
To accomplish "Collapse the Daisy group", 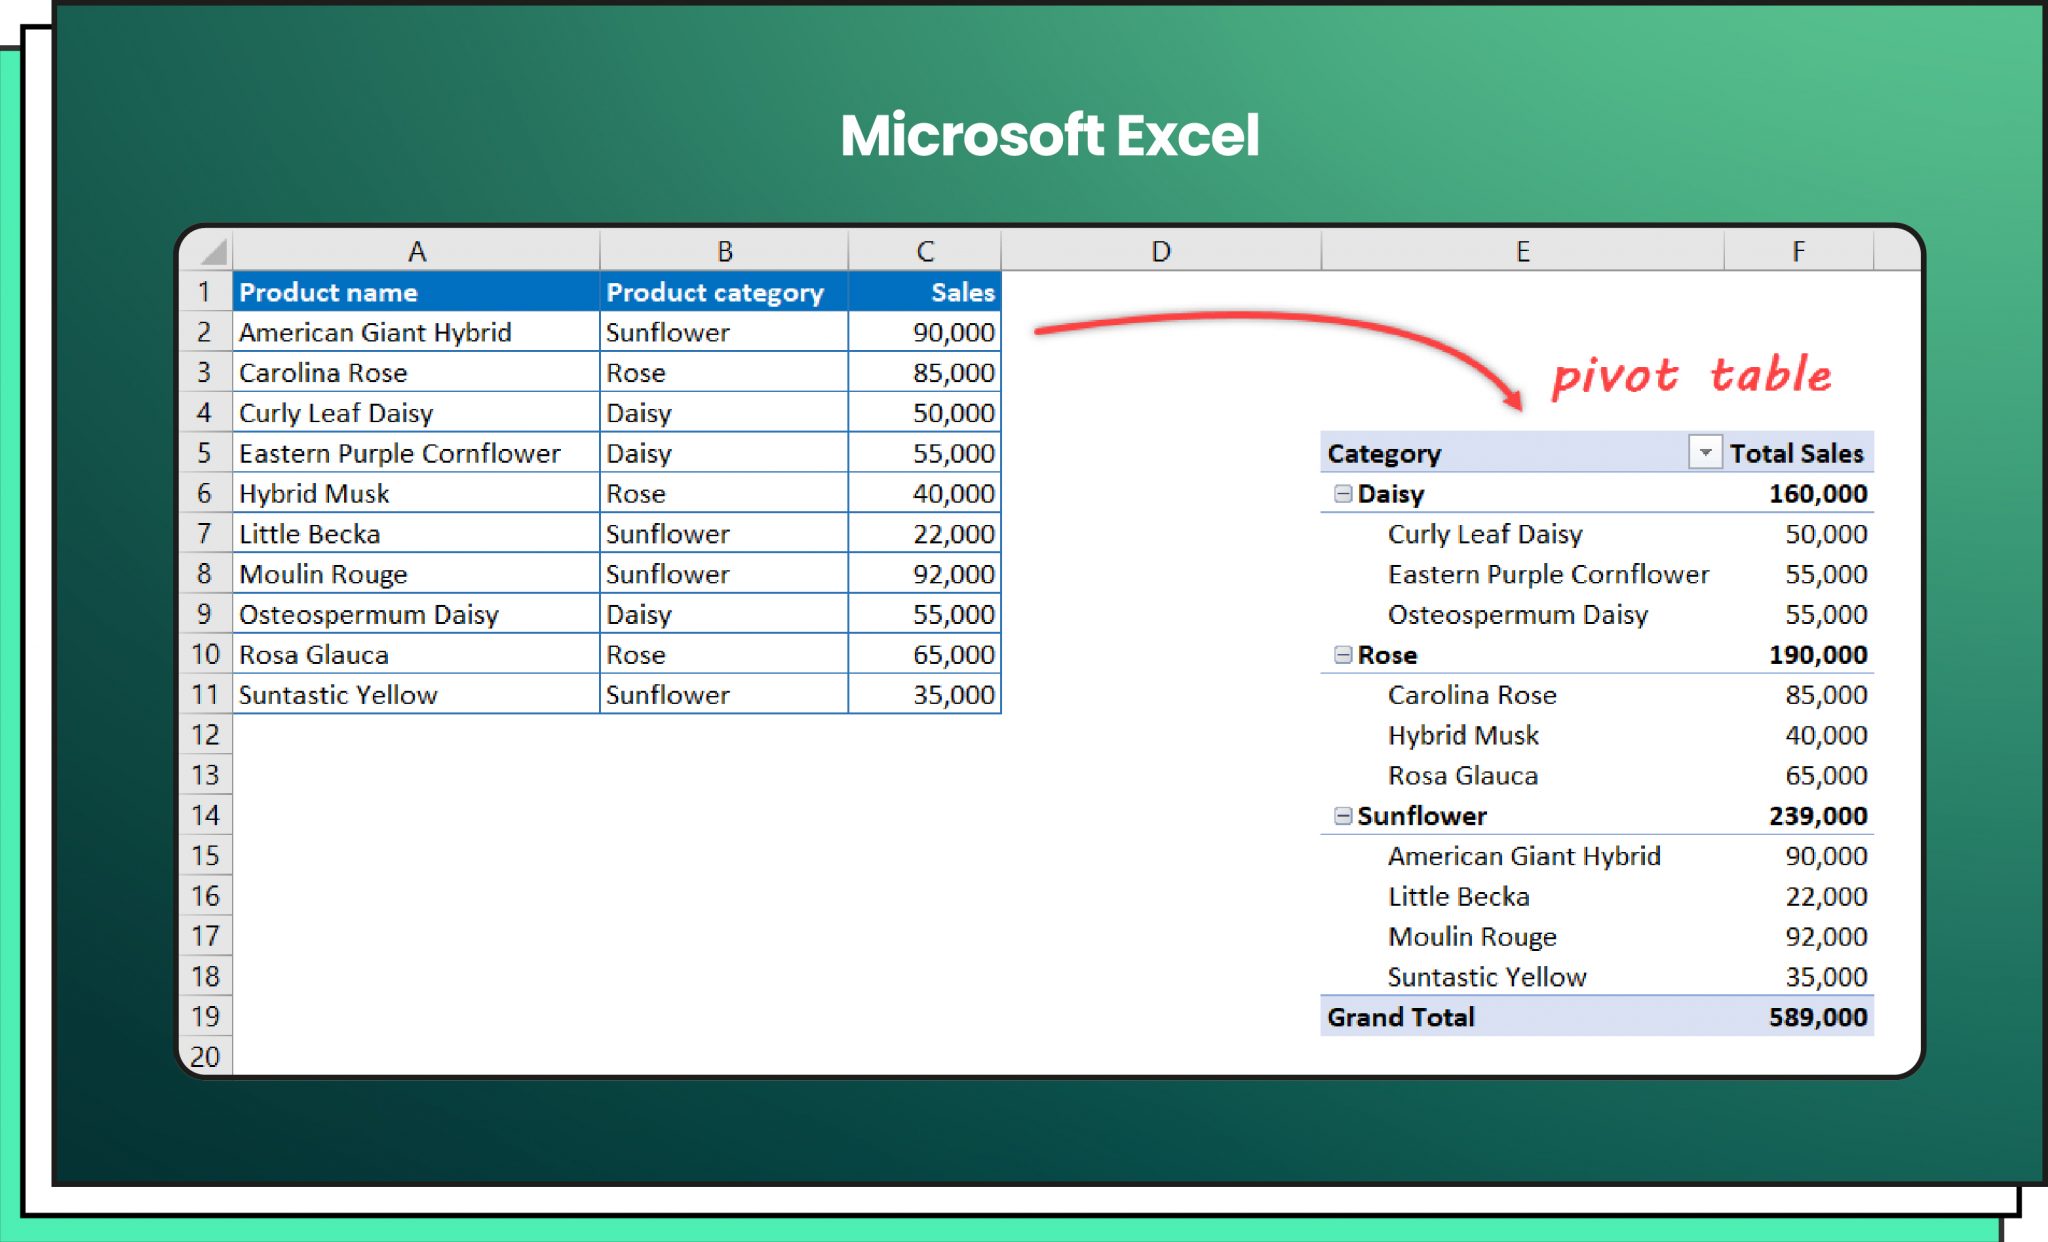I will pos(1343,494).
